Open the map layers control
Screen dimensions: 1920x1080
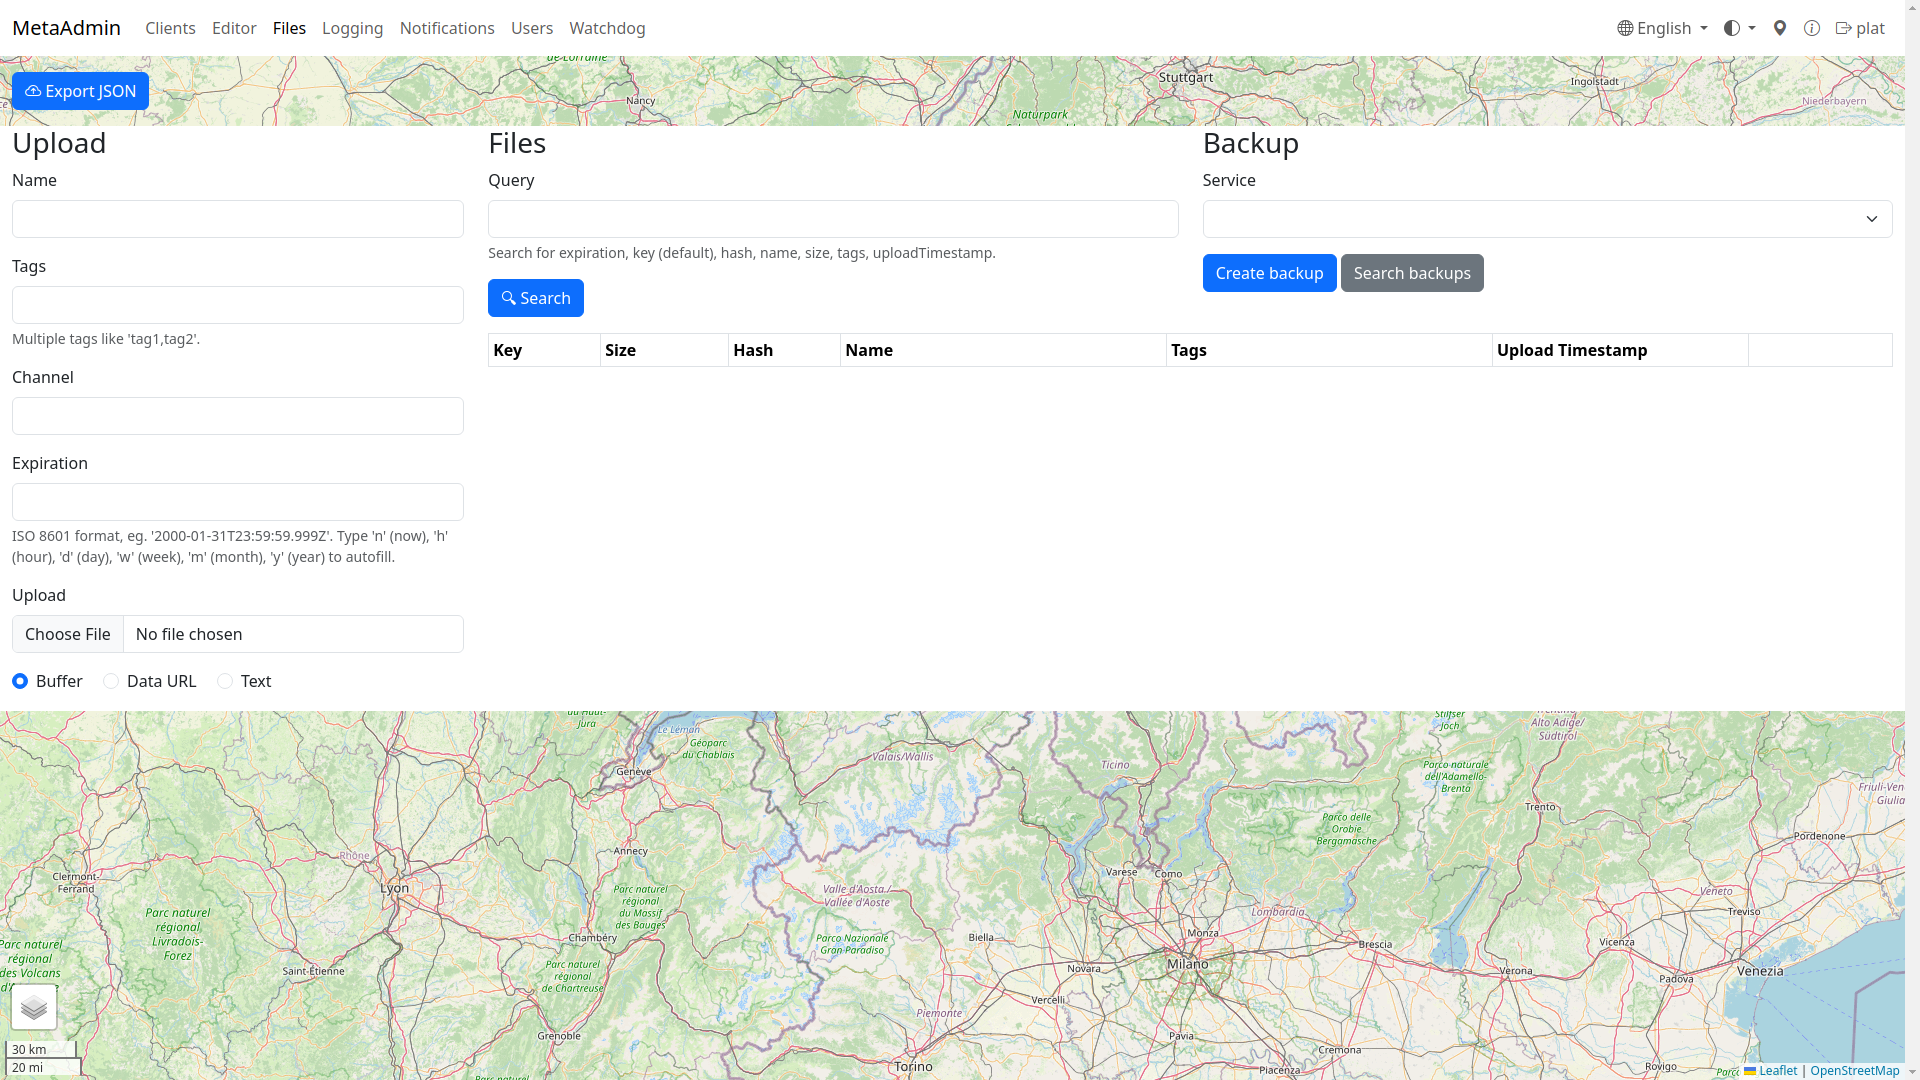coord(34,1007)
